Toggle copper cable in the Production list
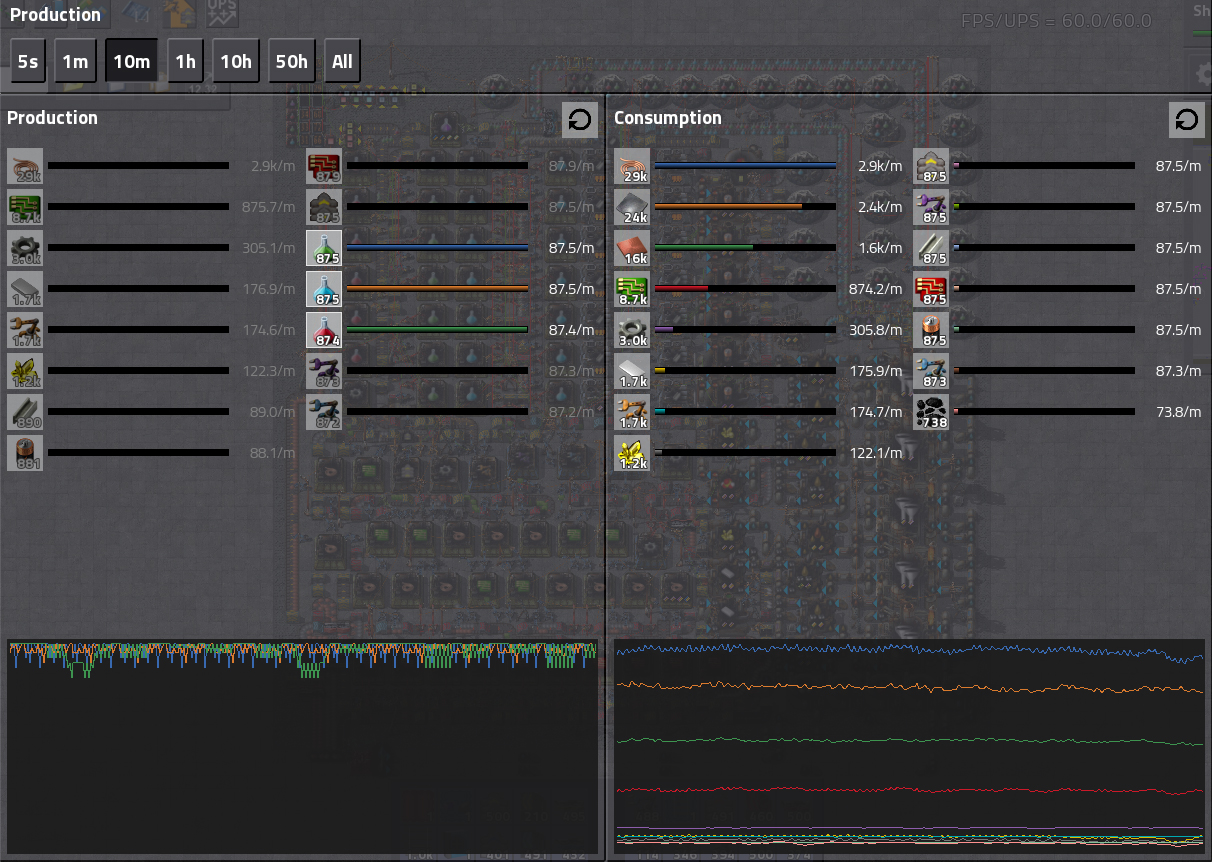Viewport: 1212px width, 862px height. click(x=25, y=166)
